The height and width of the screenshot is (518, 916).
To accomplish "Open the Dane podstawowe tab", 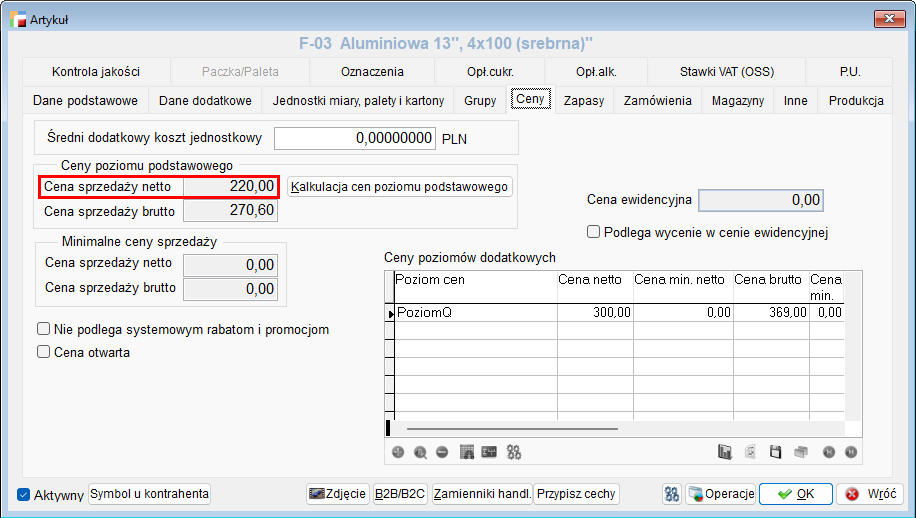I will (x=85, y=101).
